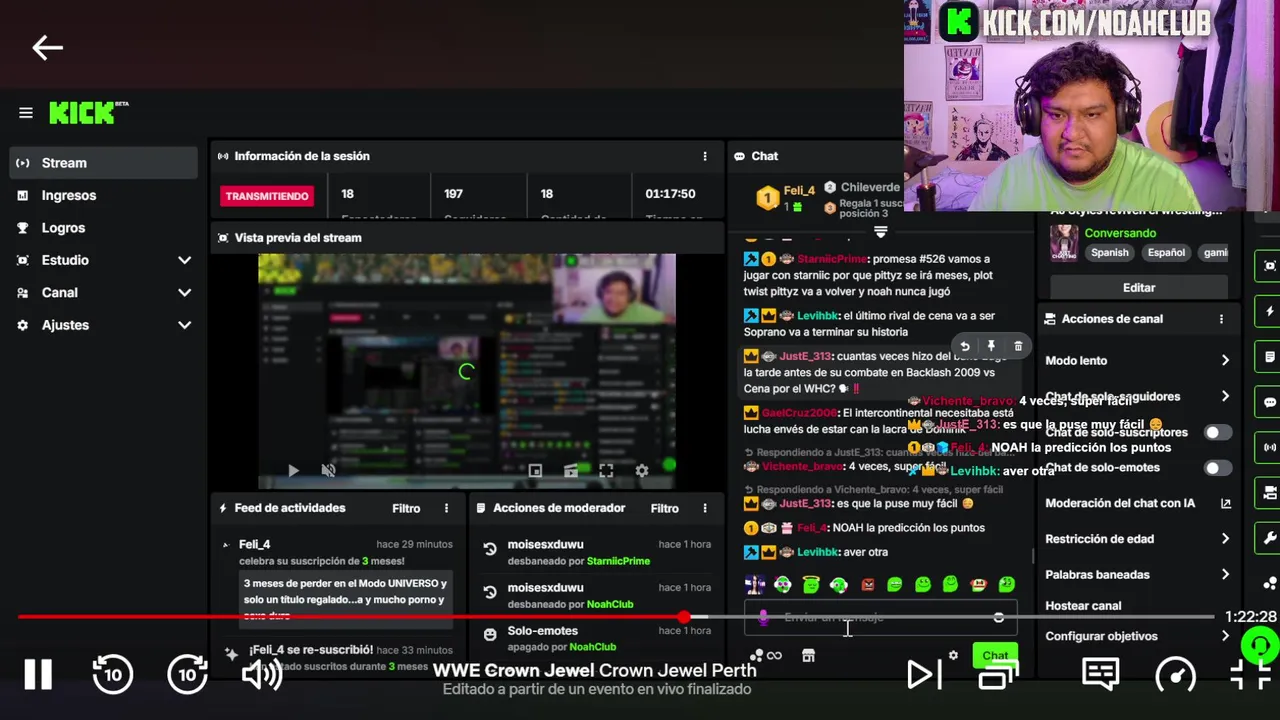Reply to JustE_313's hovered chat message
The image size is (1280, 720).
coord(965,346)
